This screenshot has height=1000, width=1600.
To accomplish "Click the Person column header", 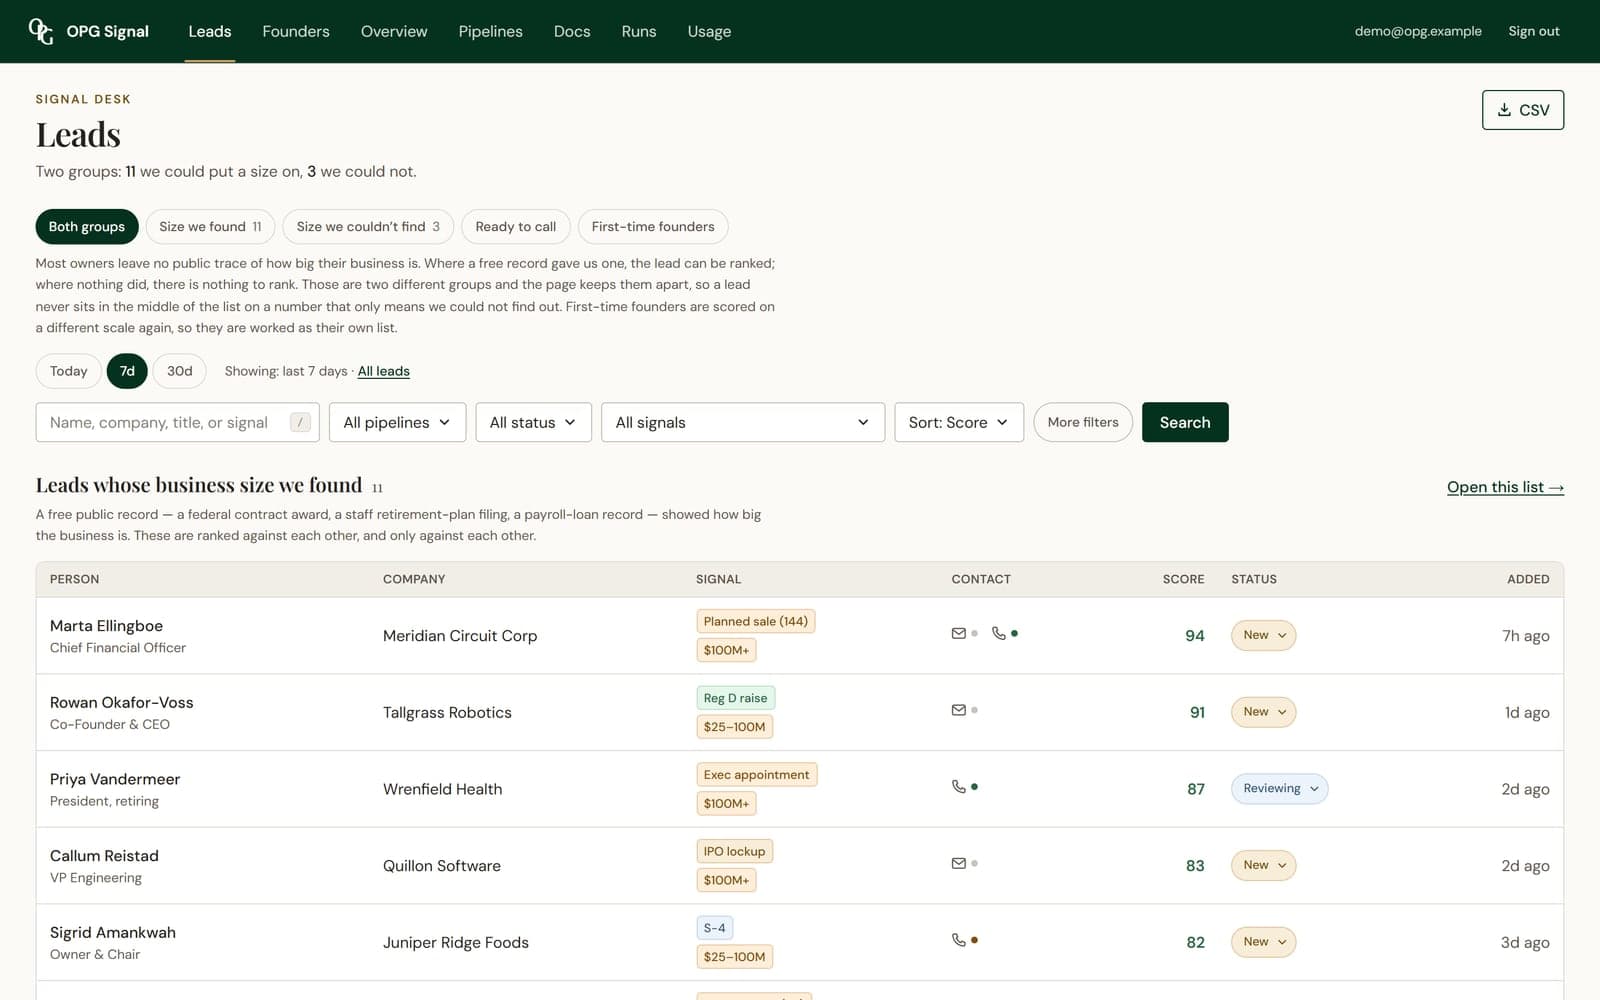I will click(x=75, y=579).
